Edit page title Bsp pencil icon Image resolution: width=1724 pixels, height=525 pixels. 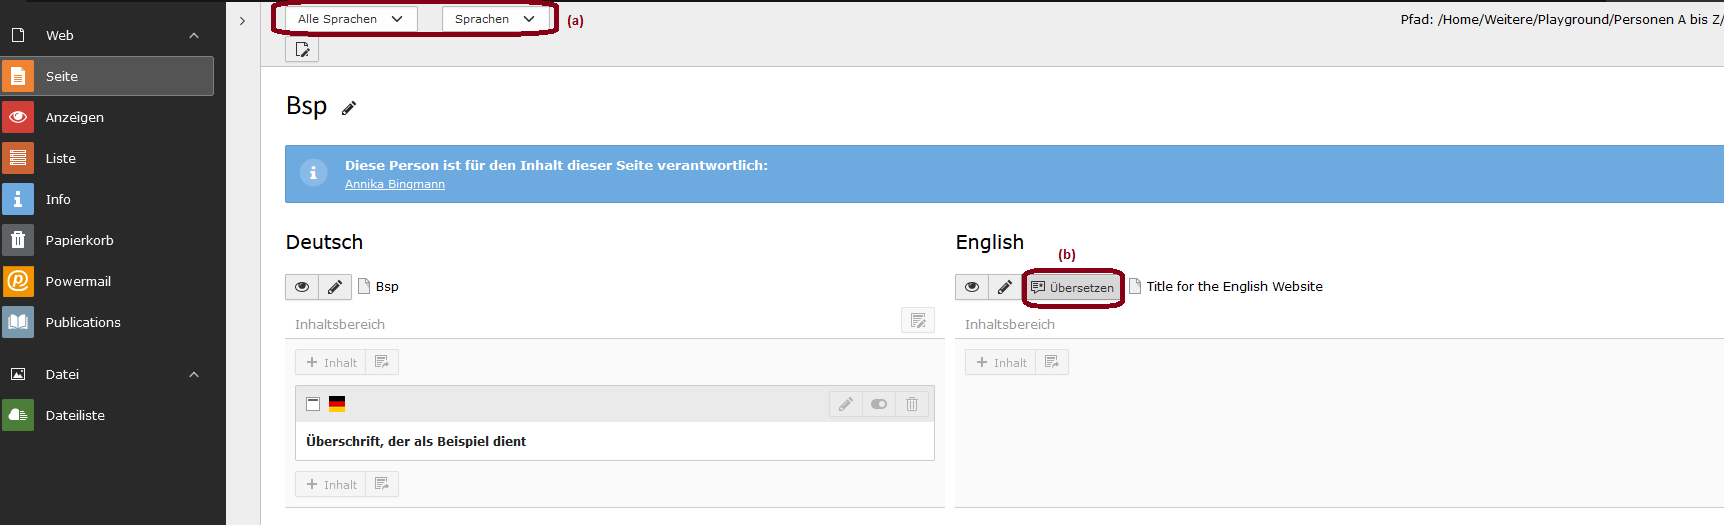point(349,108)
